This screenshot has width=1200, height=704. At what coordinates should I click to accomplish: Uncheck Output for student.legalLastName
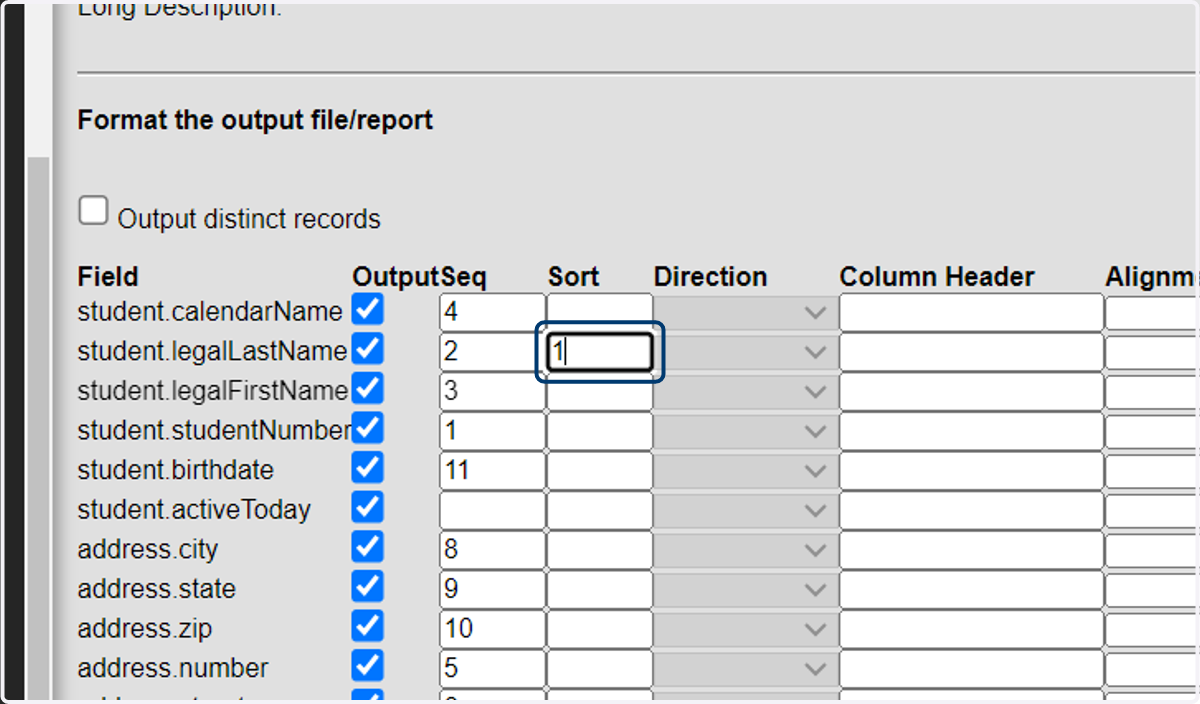368,348
